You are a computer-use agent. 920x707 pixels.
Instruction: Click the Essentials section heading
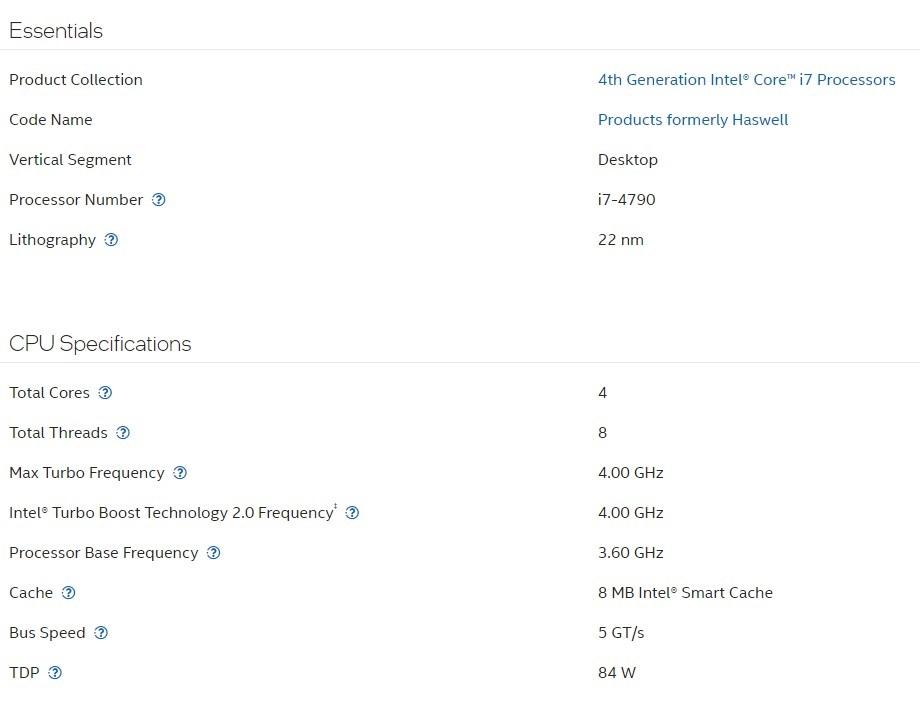click(56, 31)
